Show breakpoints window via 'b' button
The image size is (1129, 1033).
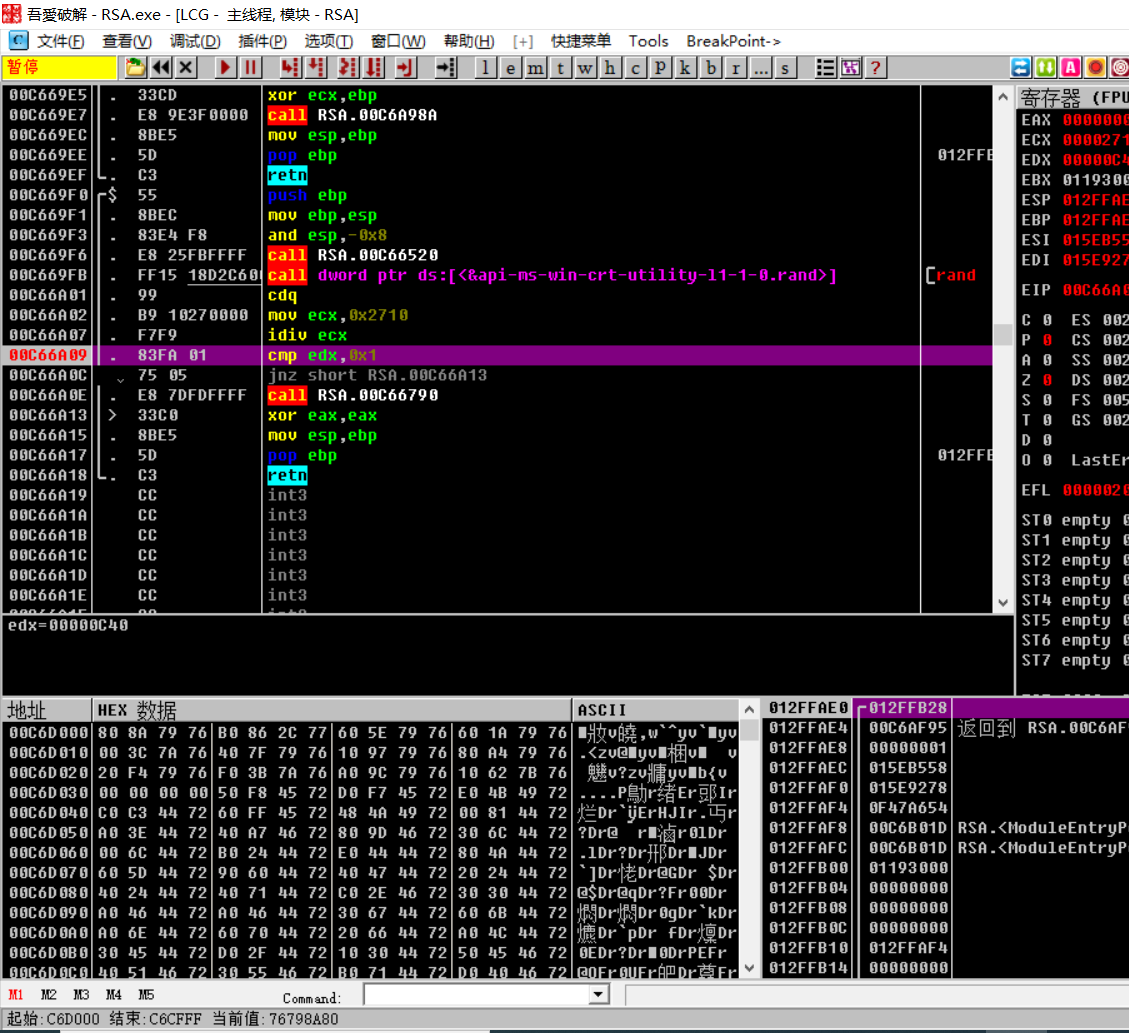tap(711, 68)
